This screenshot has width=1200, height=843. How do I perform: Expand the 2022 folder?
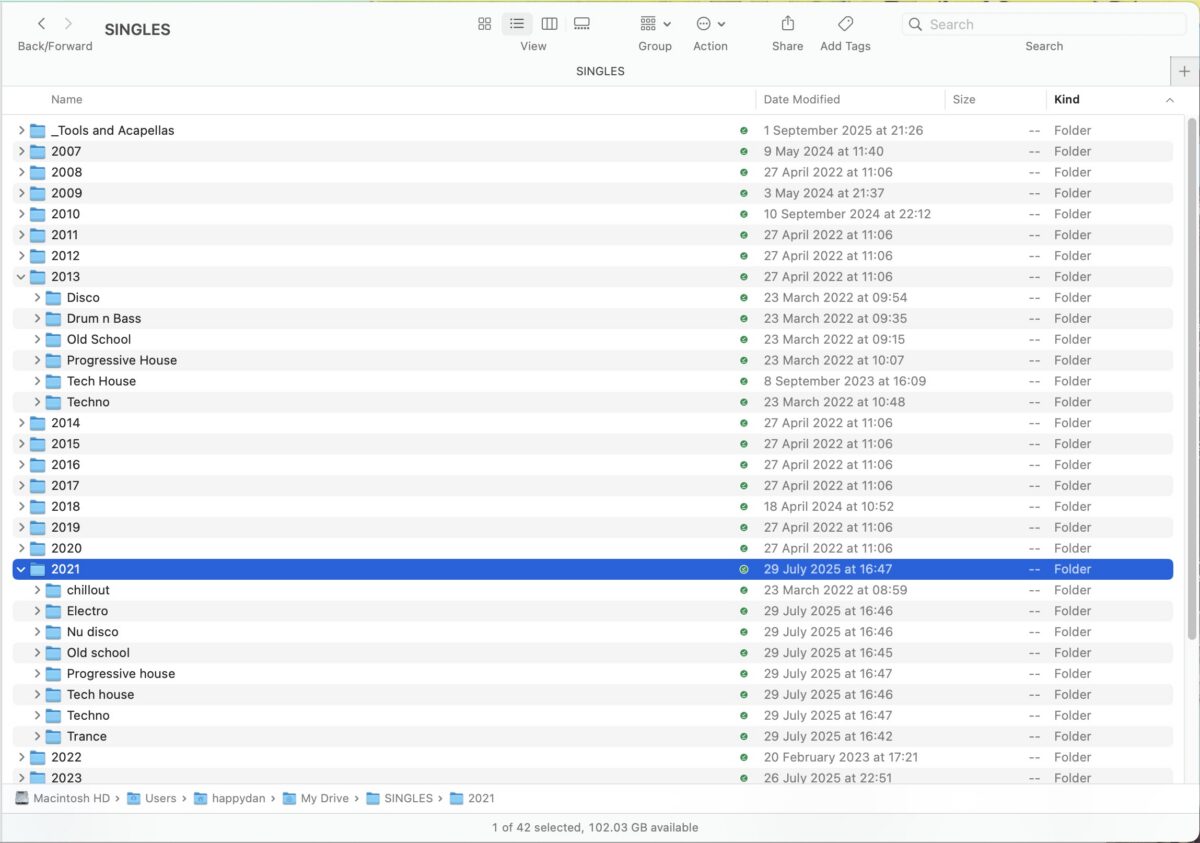21,757
